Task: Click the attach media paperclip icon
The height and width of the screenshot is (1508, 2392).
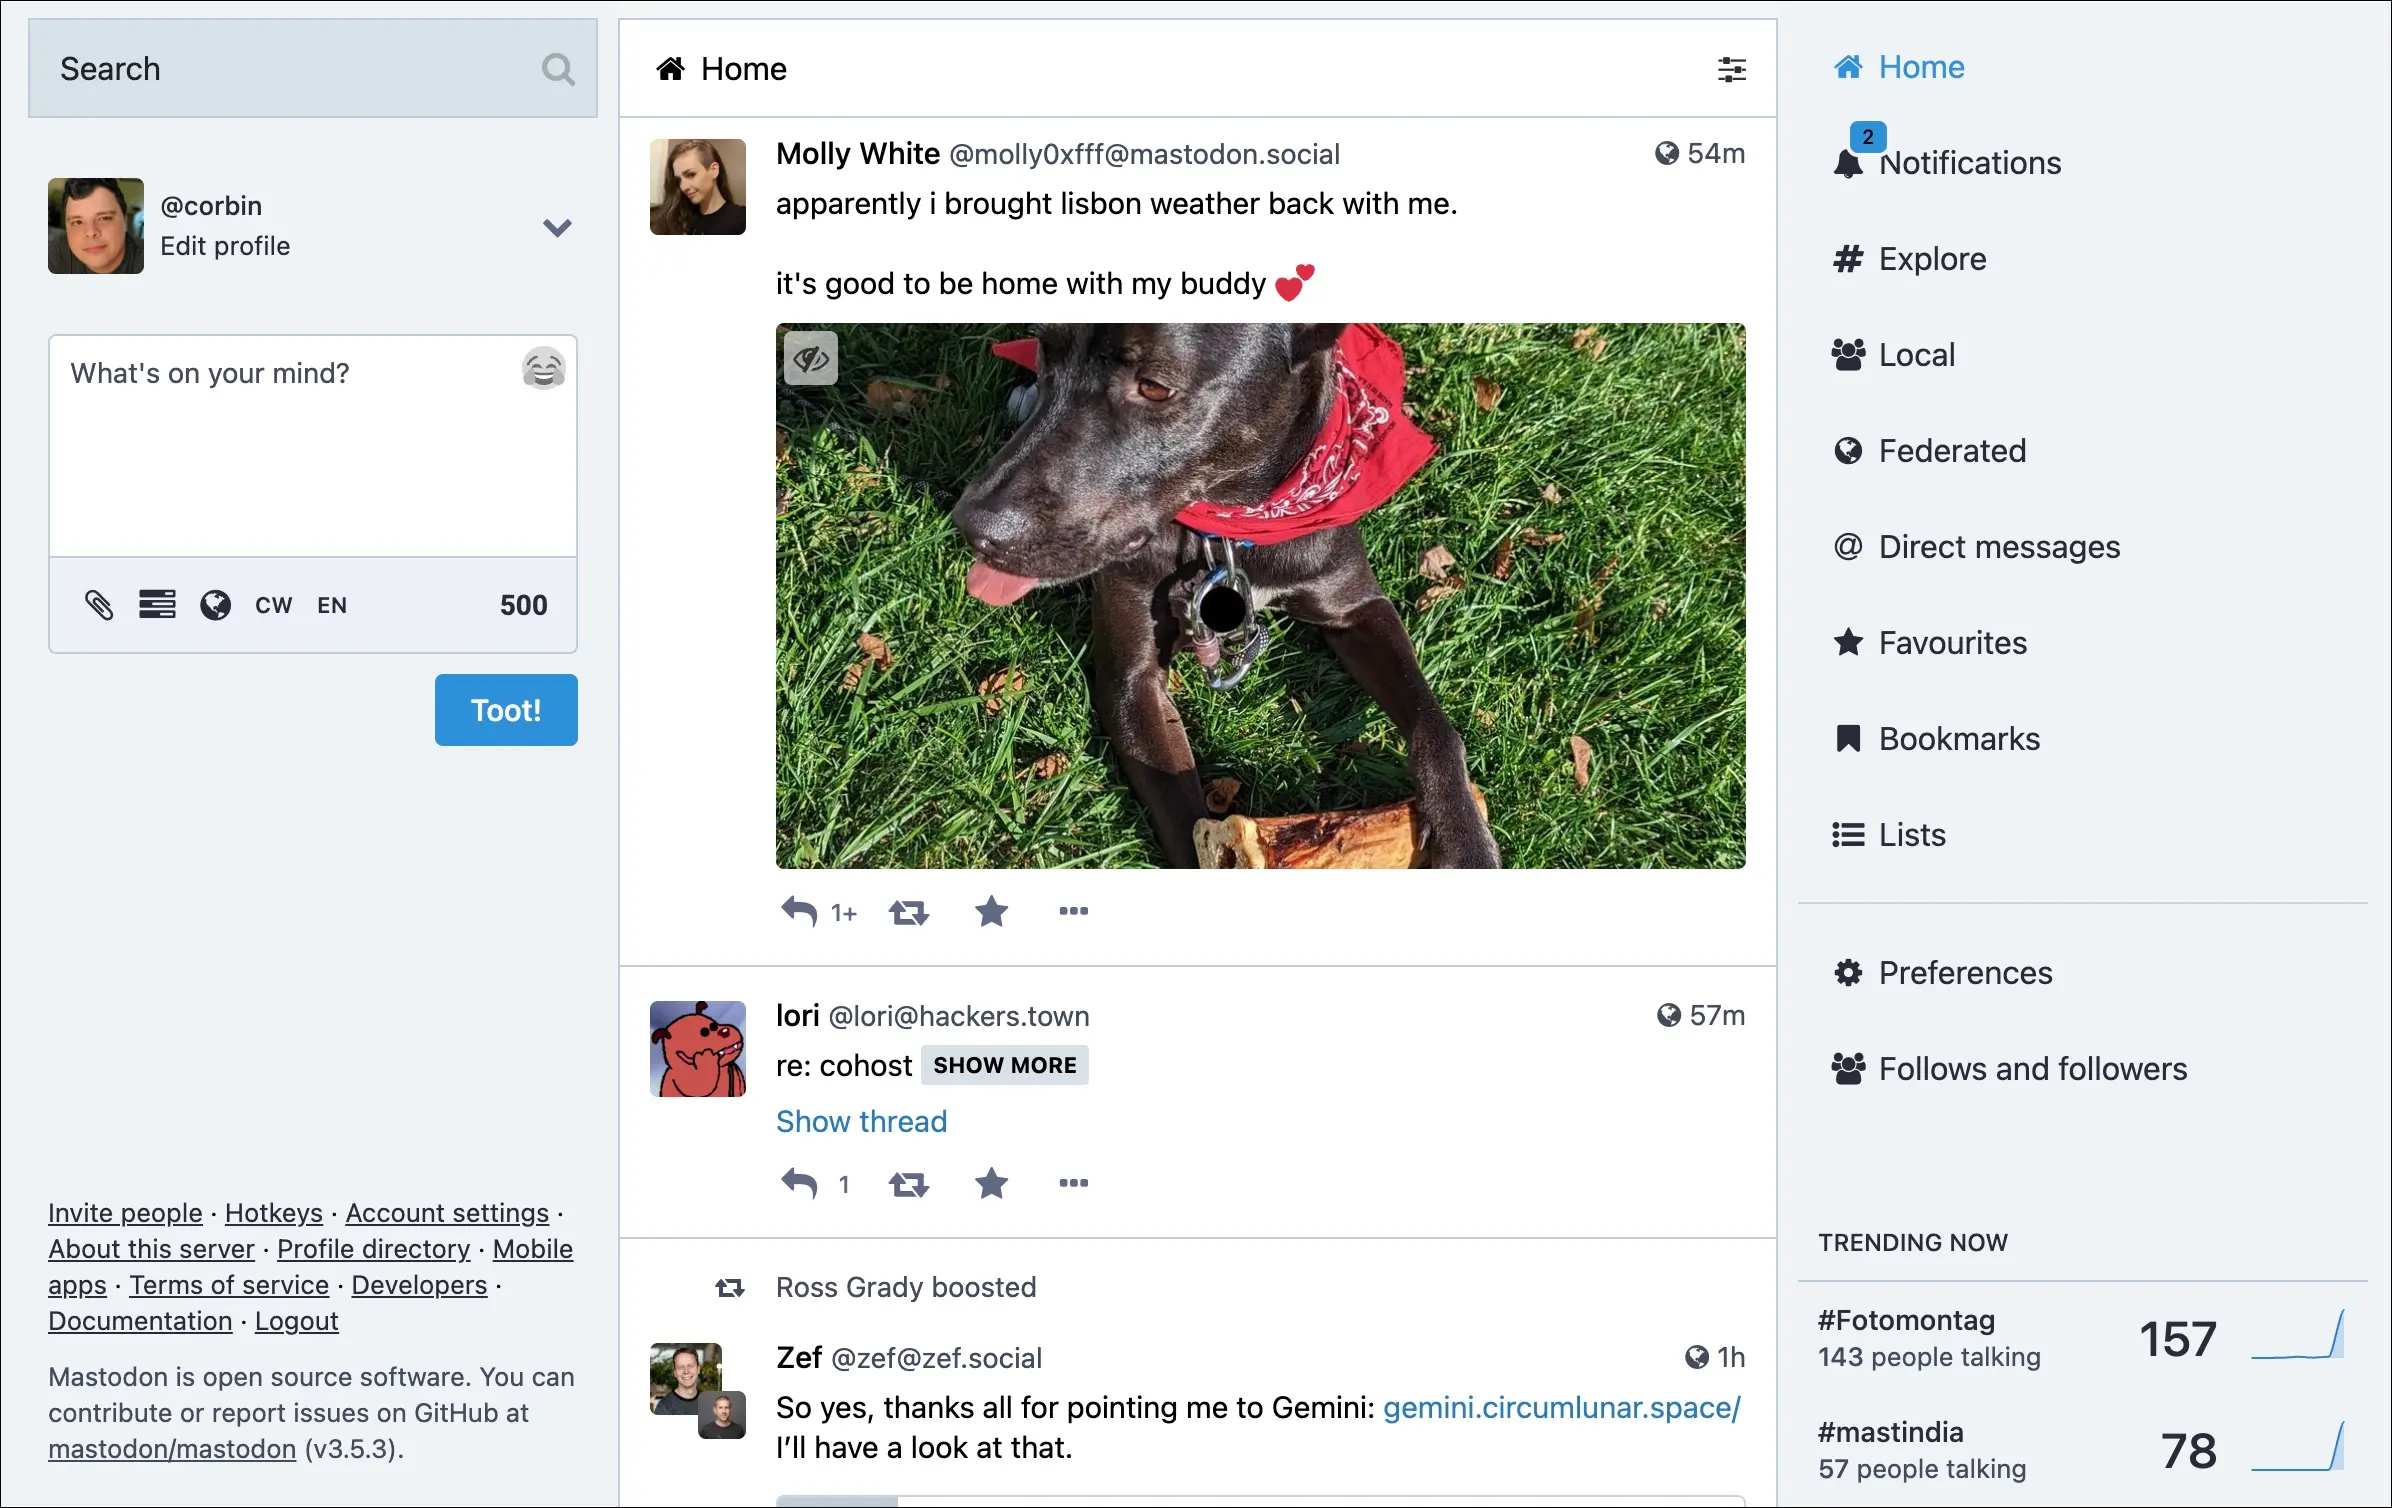Action: tap(97, 603)
